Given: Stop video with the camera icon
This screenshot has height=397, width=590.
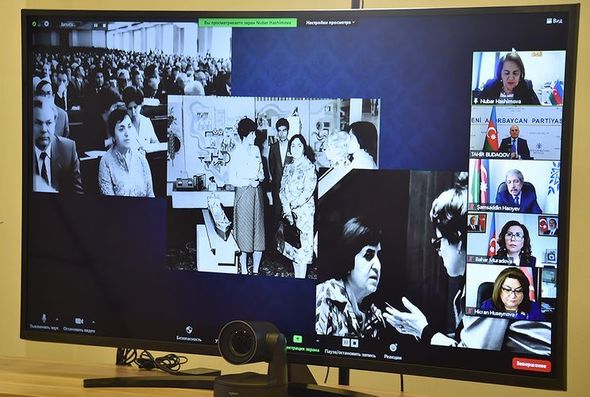Looking at the screenshot, I should 79,321.
